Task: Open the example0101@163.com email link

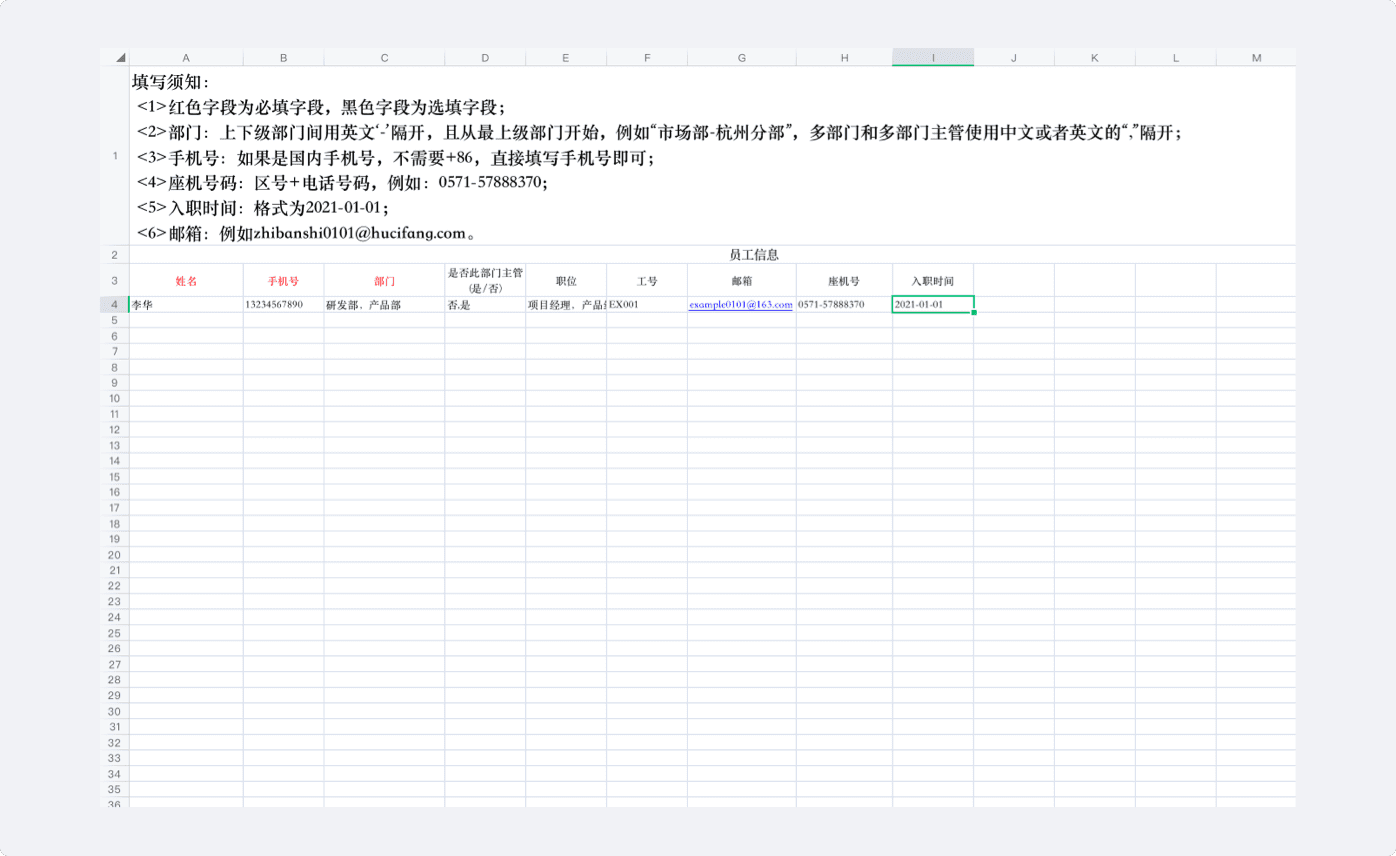Action: (740, 304)
